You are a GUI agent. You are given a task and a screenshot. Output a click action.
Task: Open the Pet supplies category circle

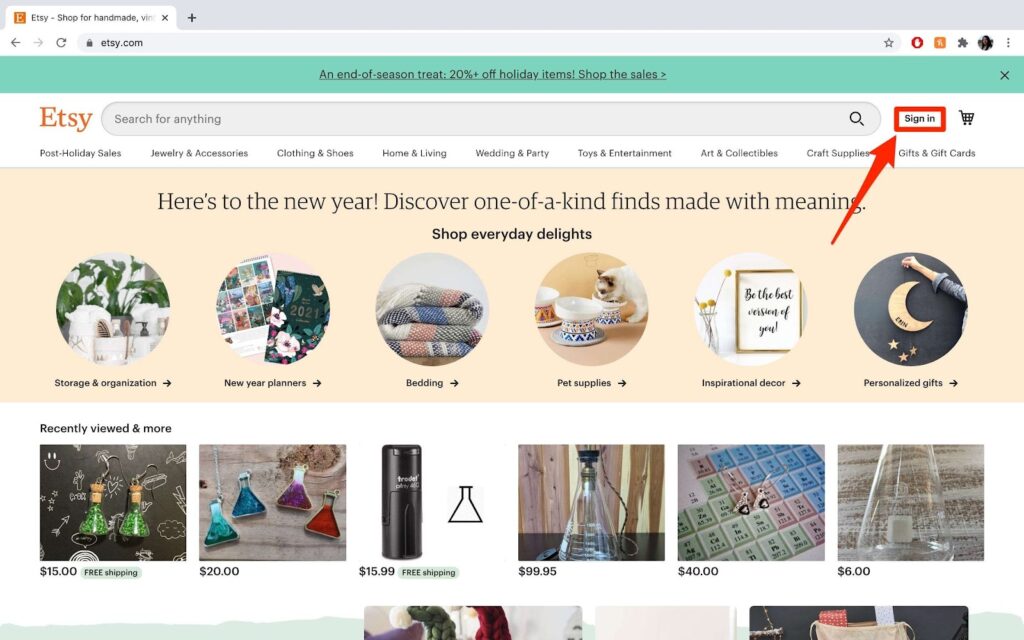point(592,309)
